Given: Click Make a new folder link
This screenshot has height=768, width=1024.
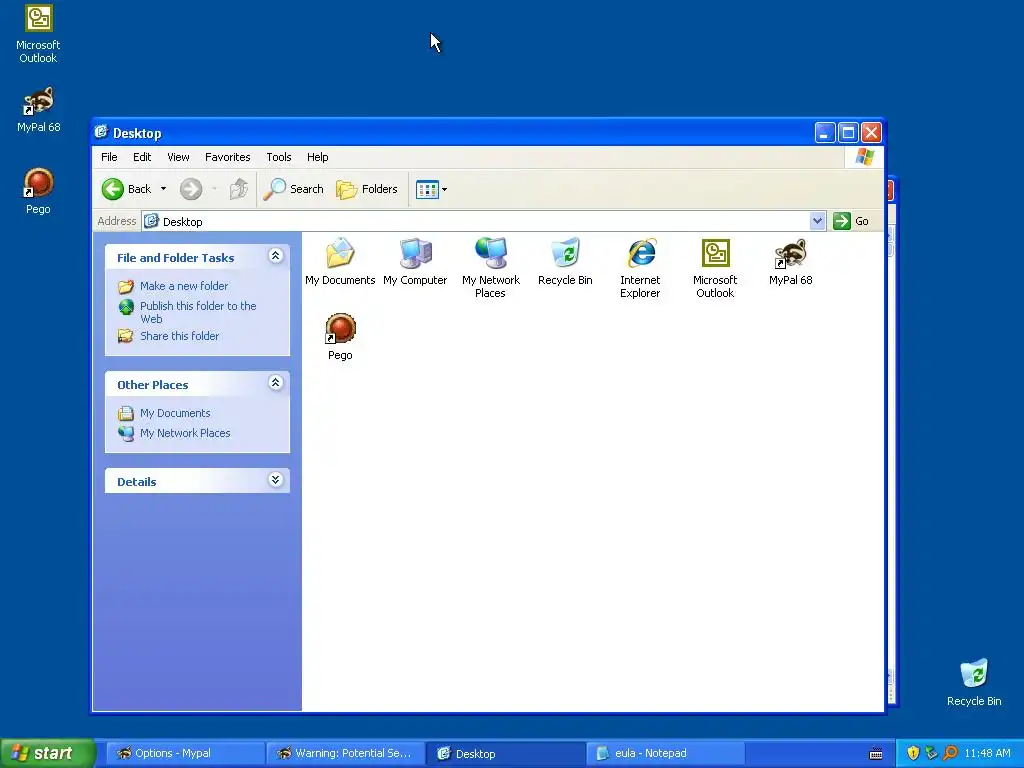Looking at the screenshot, I should [184, 286].
